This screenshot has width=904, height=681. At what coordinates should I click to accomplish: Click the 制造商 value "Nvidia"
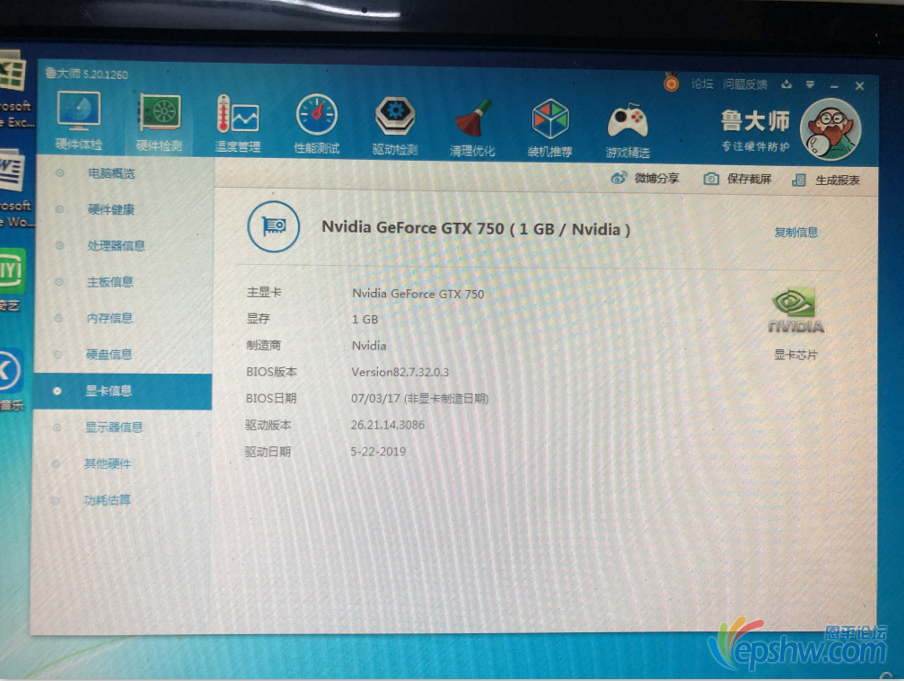tap(369, 345)
